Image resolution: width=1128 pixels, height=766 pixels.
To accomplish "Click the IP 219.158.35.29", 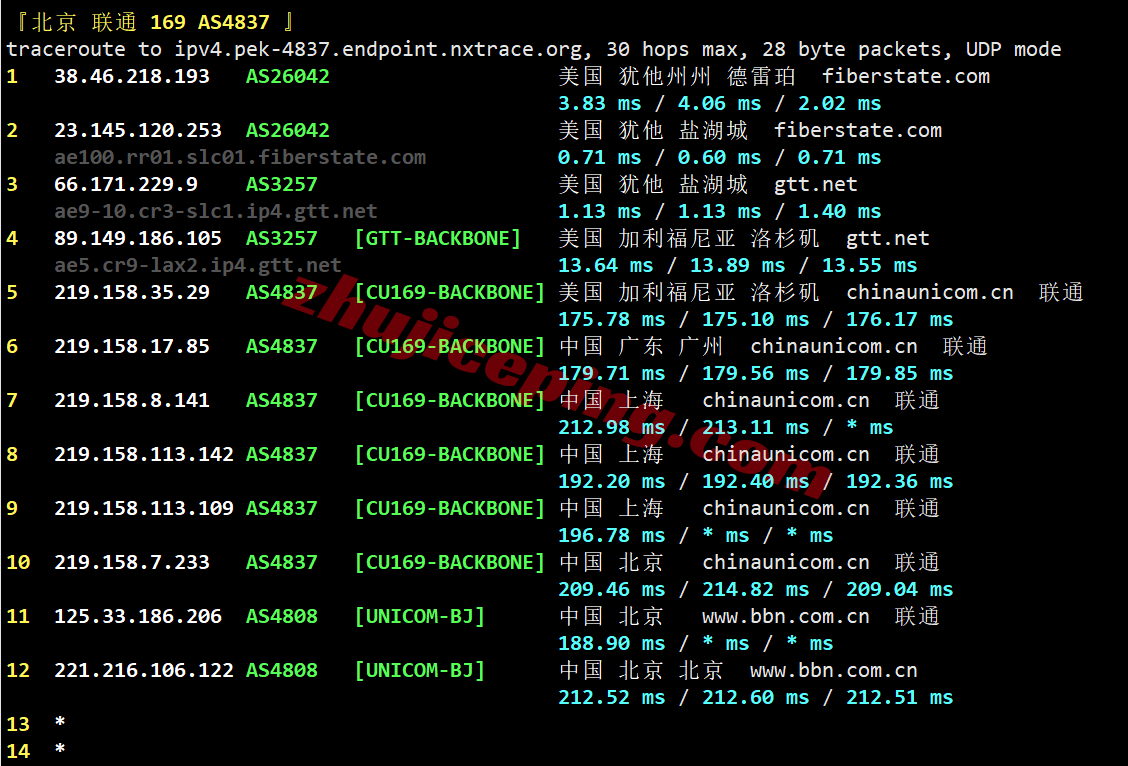I will click(132, 292).
